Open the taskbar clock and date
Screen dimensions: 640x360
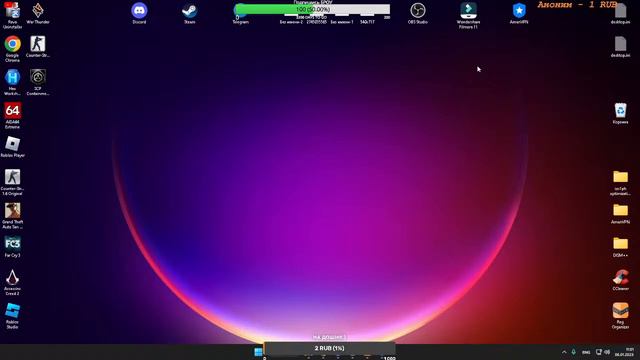[x=625, y=352]
